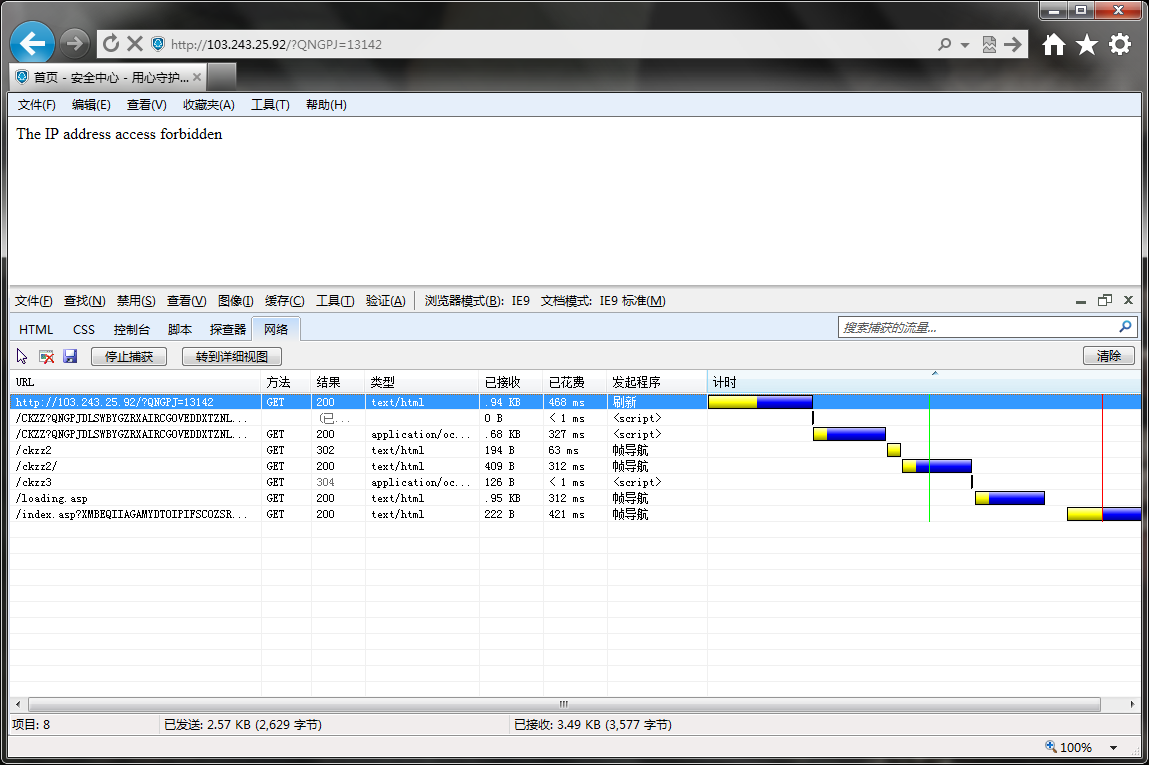Image resolution: width=1149 pixels, height=765 pixels.
Task: Click the Stop loading X icon
Action: (135, 44)
